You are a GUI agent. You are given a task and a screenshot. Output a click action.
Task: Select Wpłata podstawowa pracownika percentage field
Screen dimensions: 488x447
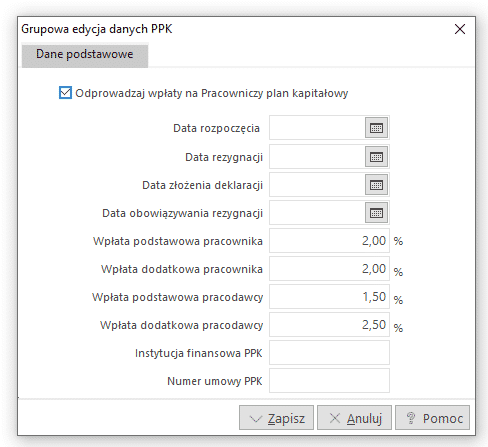click(329, 241)
